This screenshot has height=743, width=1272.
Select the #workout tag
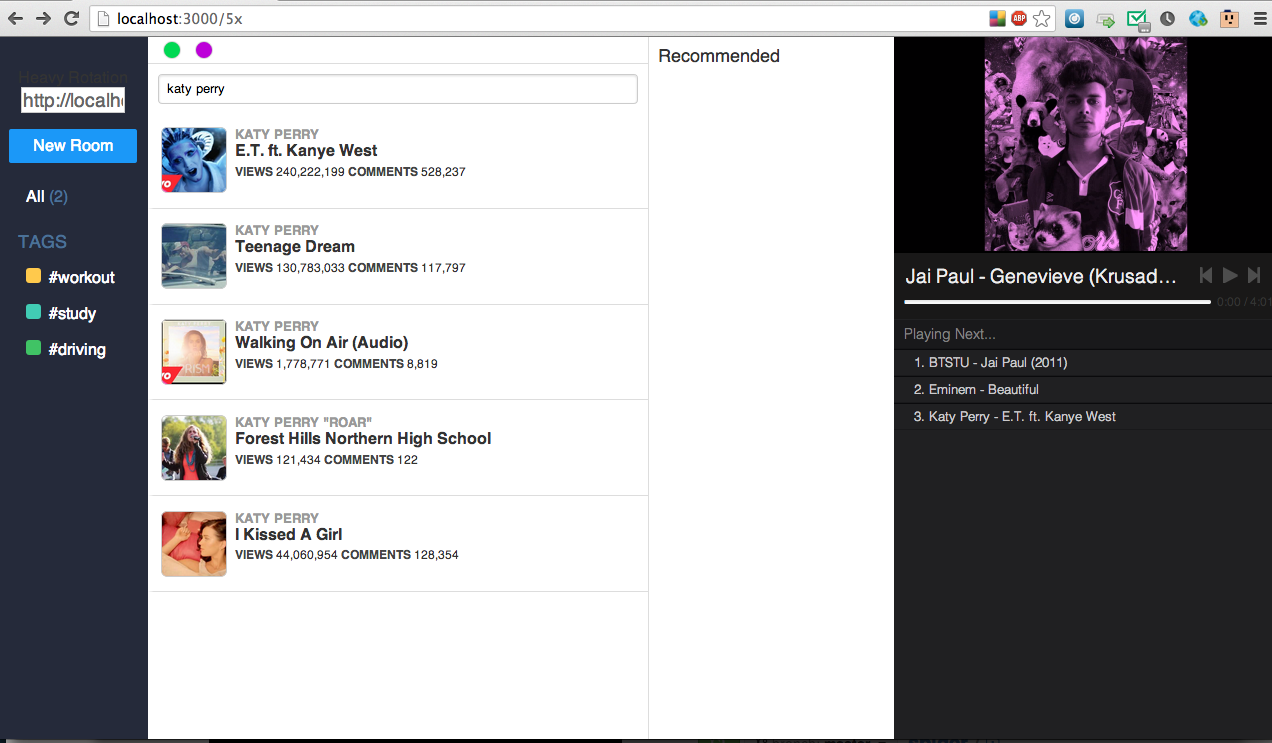tap(82, 277)
